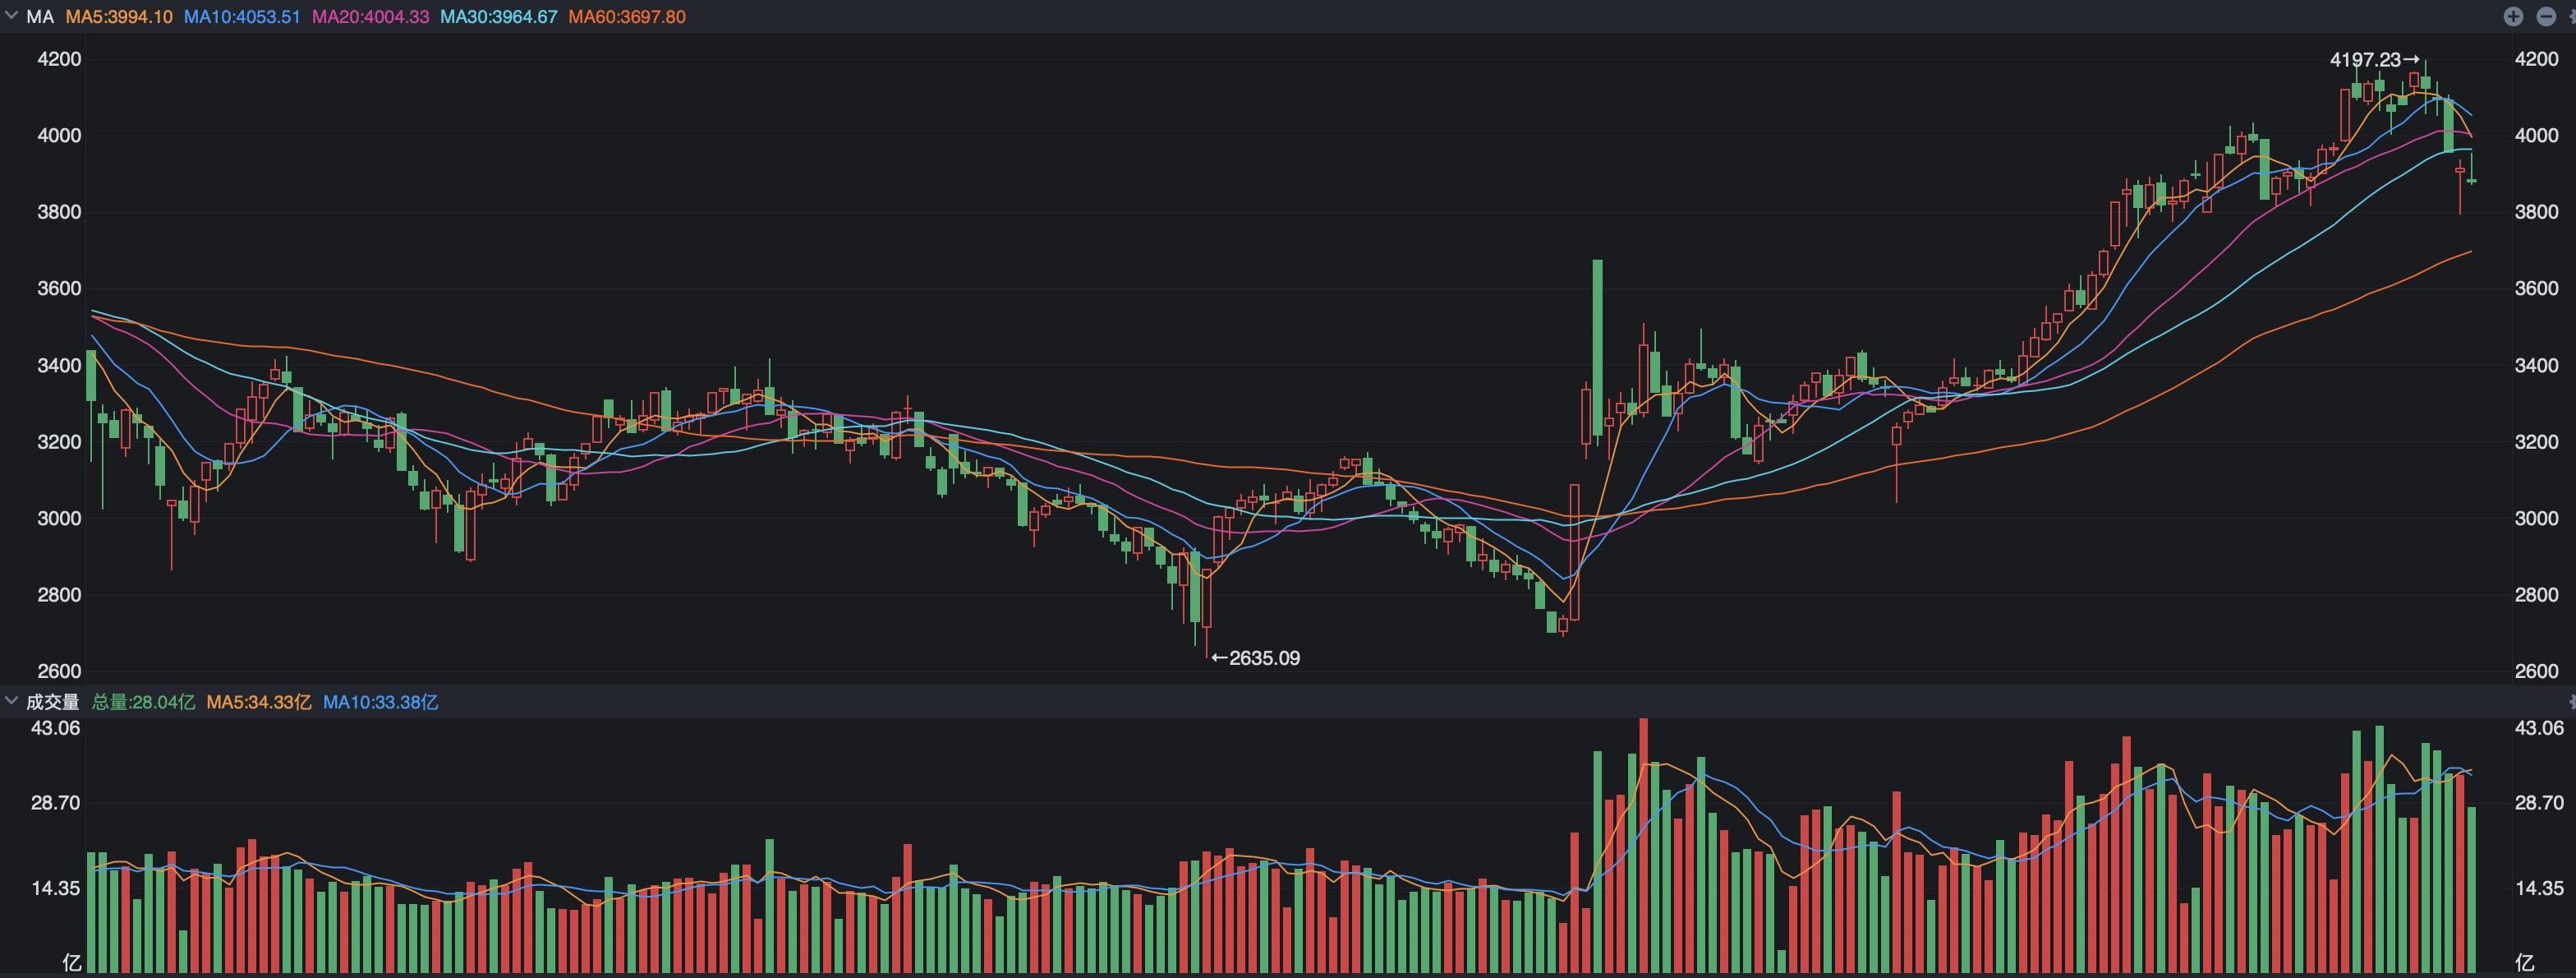Open MA indicator settings gear icon
The height and width of the screenshot is (978, 2576).
2572,17
